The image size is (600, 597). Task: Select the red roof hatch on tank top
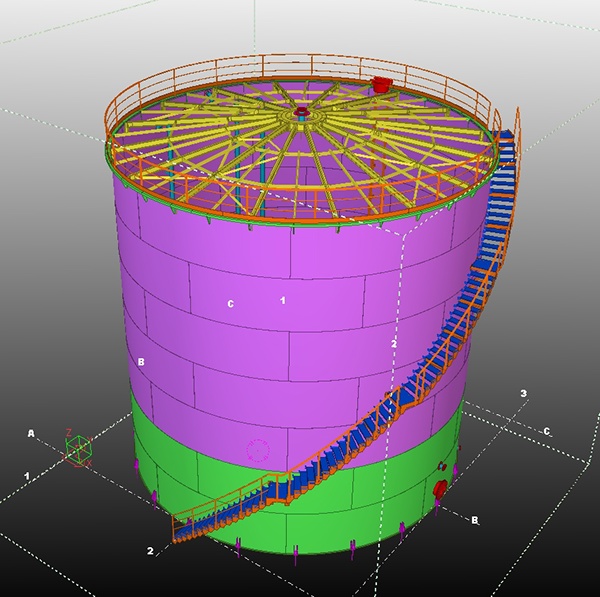pos(380,85)
